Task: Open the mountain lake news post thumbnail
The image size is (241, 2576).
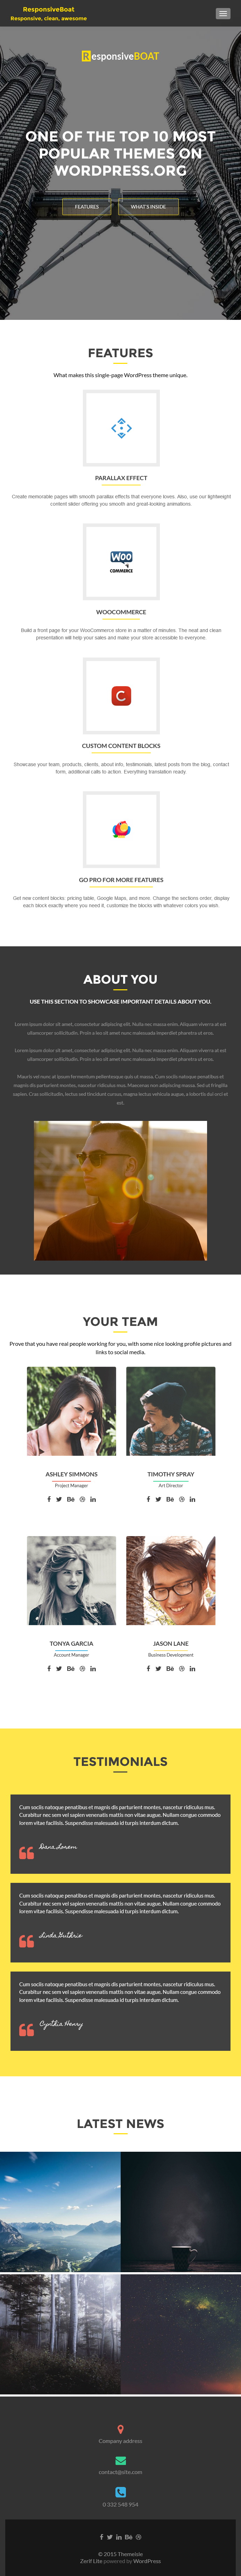Action: click(x=60, y=2212)
